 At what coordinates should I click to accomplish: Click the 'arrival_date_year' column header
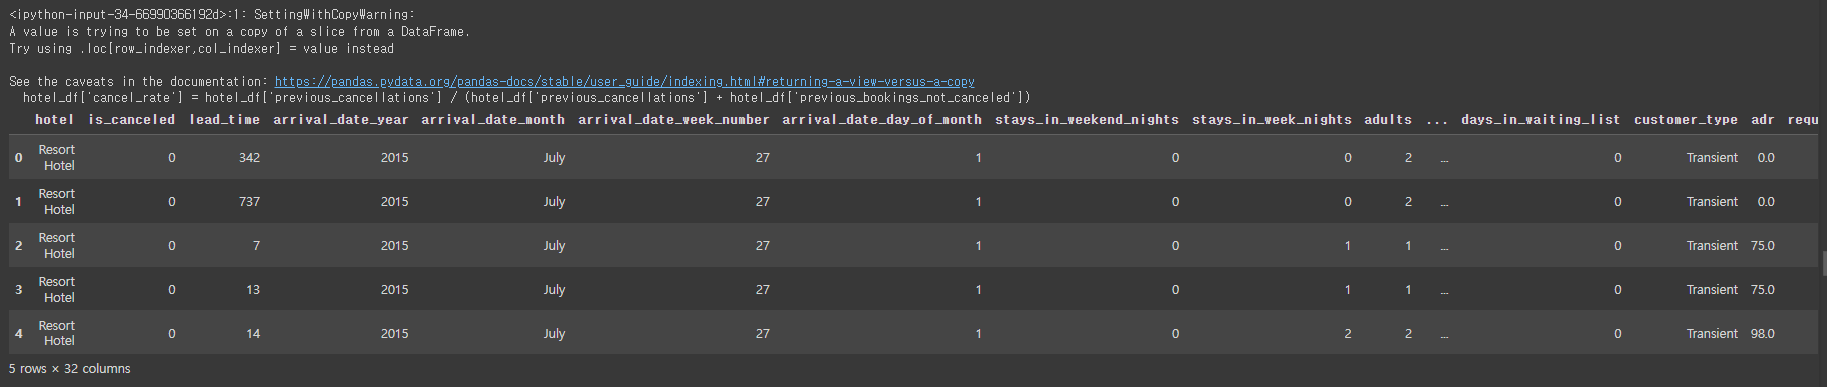click(x=340, y=119)
